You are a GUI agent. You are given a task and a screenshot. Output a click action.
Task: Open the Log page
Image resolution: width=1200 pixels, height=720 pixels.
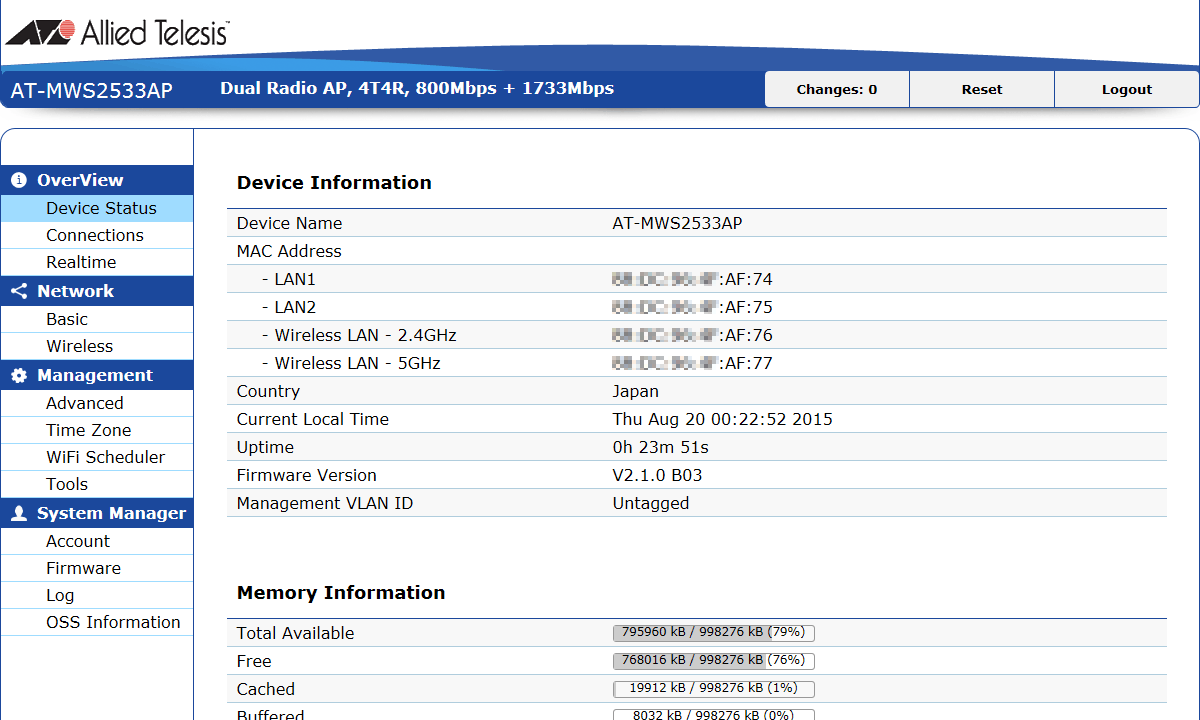pos(97,595)
